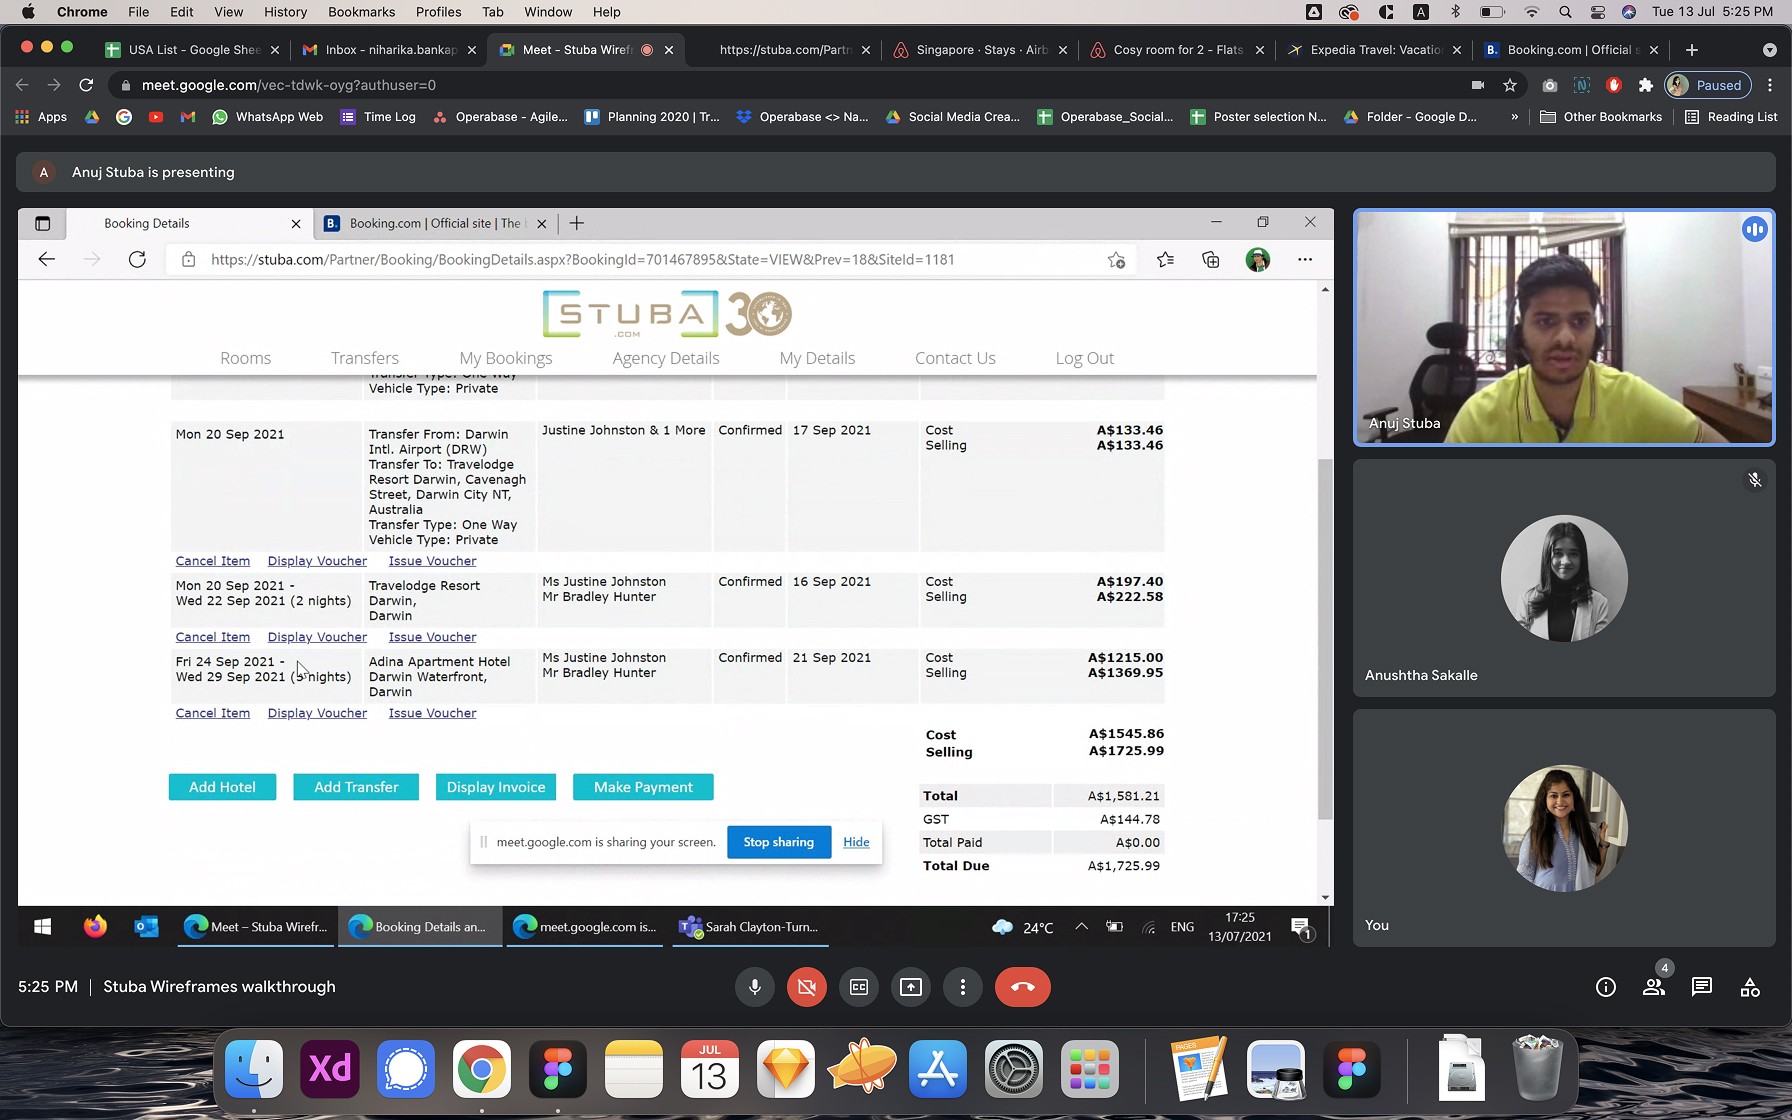Open Other Bookmarks folder

1601,117
